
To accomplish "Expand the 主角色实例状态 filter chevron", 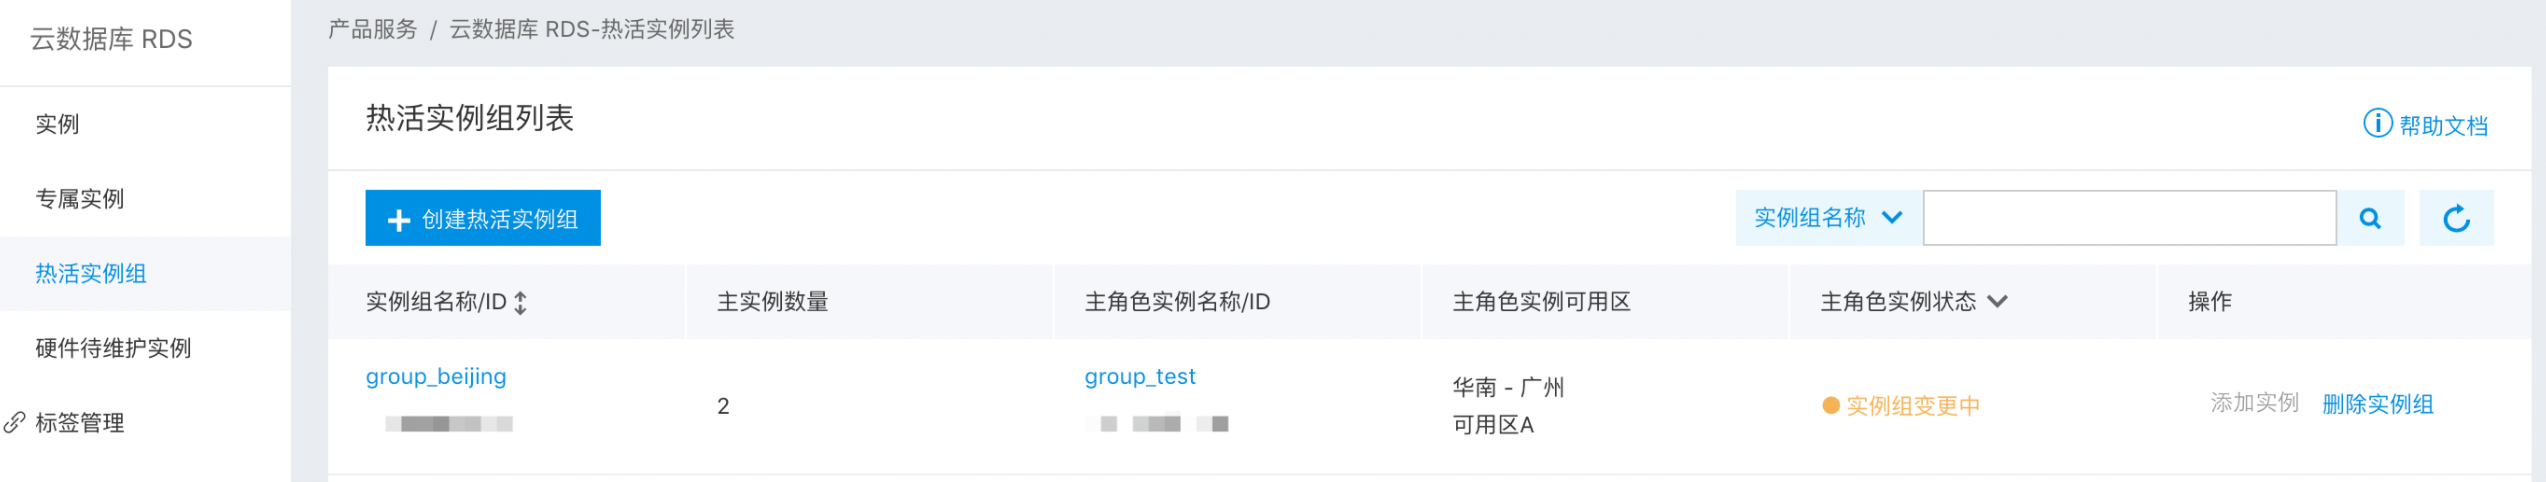I will point(1997,301).
